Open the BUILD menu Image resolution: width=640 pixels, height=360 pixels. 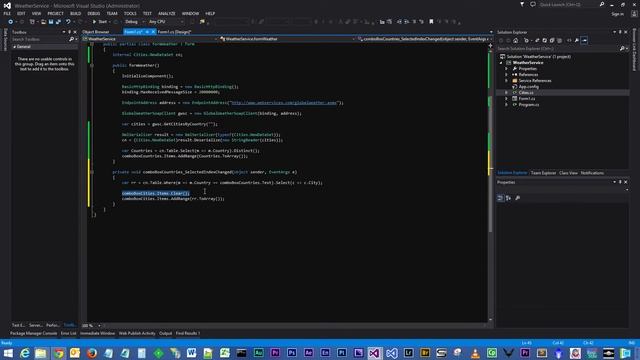pyautogui.click(x=76, y=13)
